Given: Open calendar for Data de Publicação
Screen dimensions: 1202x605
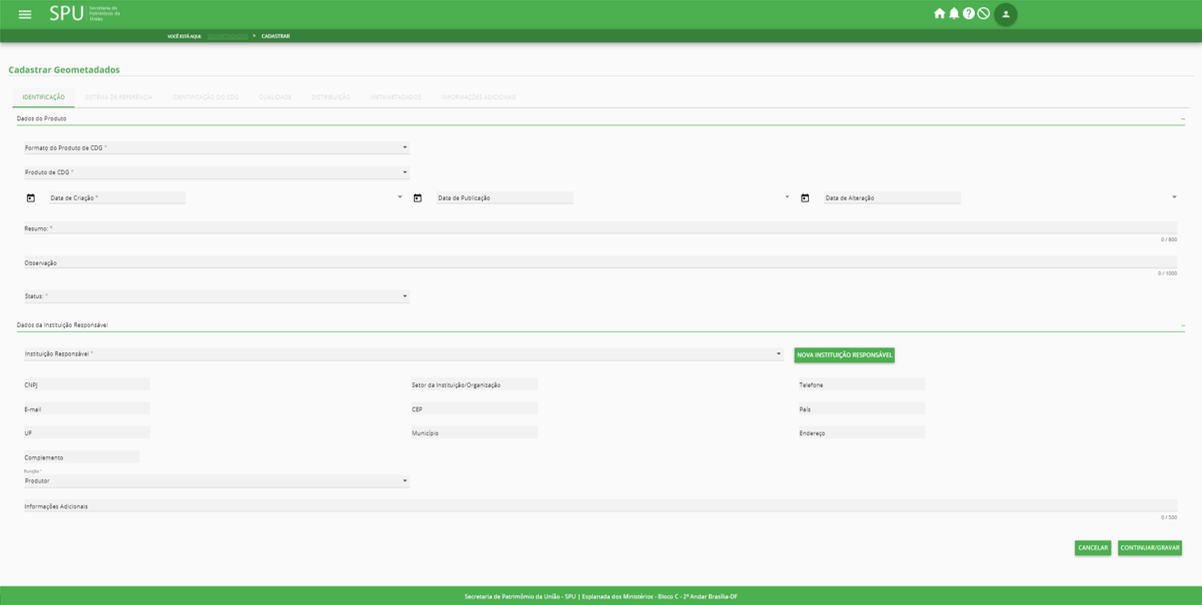Looking at the screenshot, I should pyautogui.click(x=418, y=198).
